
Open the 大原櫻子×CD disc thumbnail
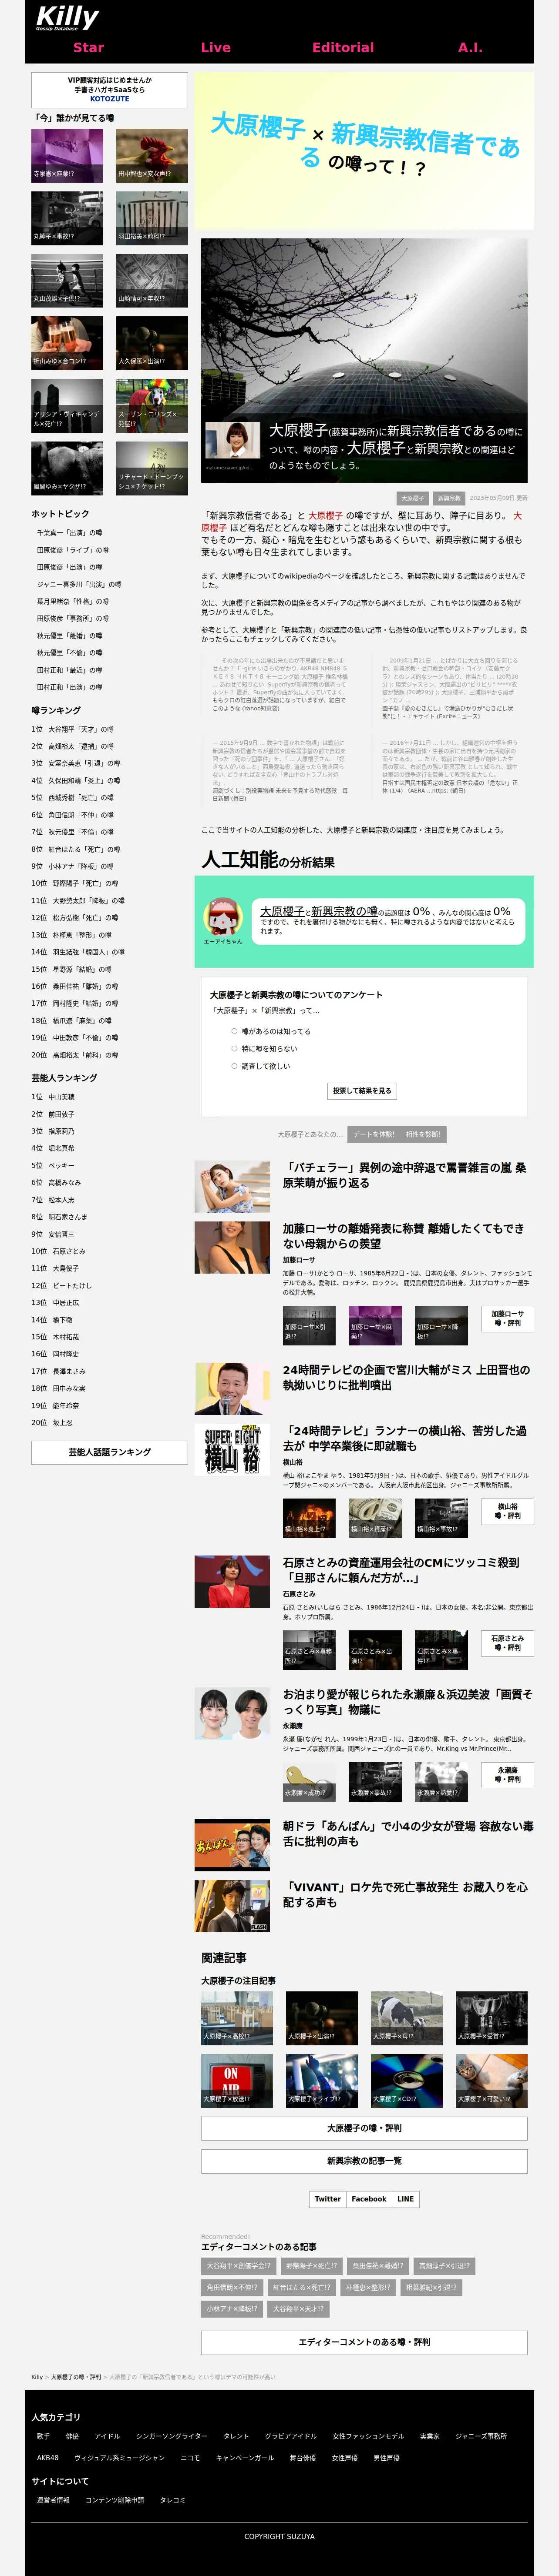[x=407, y=2080]
